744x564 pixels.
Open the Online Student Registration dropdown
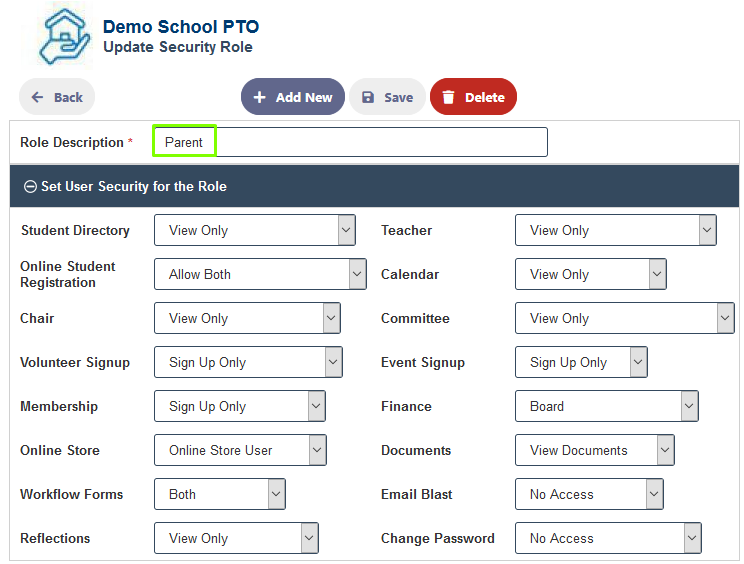click(x=260, y=274)
